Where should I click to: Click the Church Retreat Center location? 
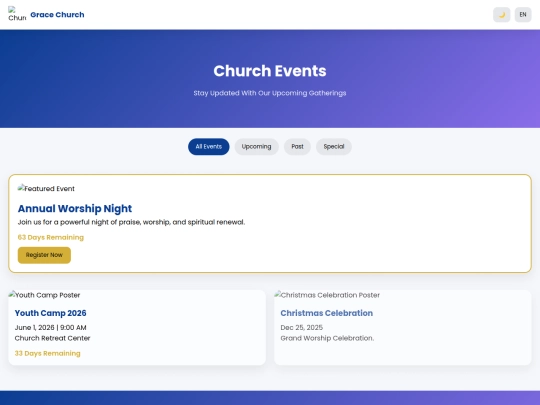(52, 338)
